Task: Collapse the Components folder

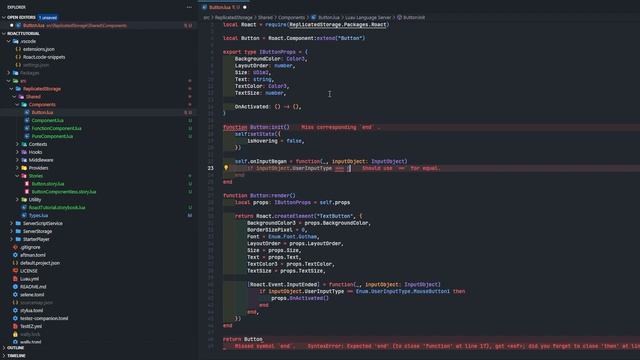Action: pyautogui.click(x=17, y=104)
